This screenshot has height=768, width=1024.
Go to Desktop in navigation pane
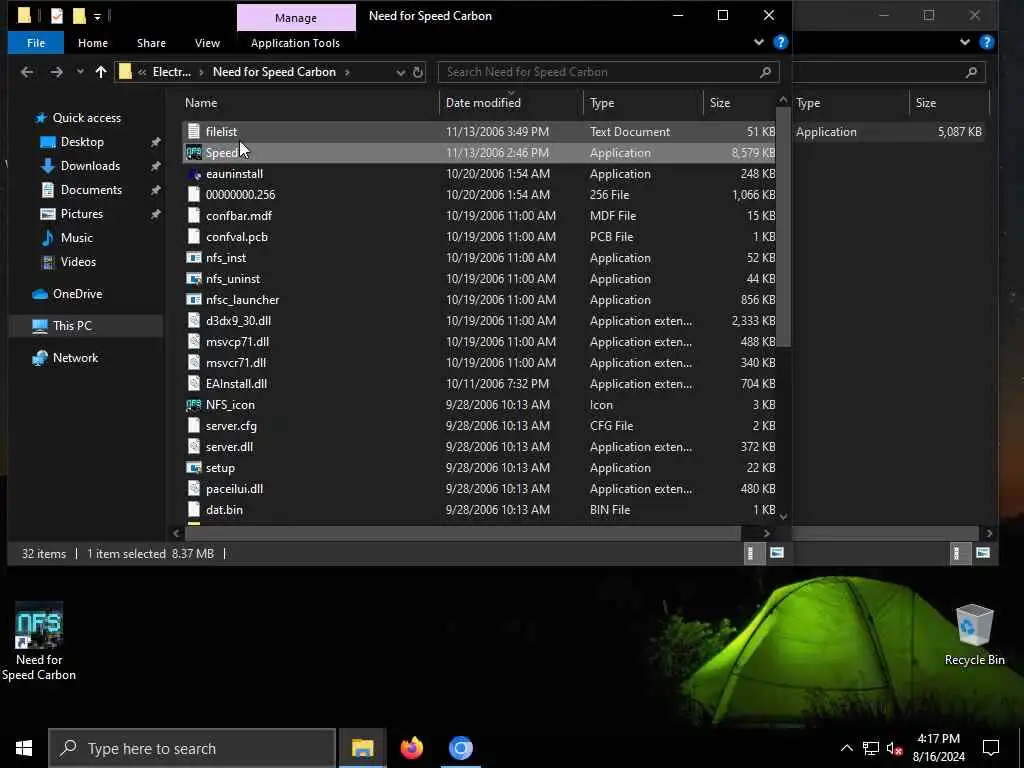point(82,142)
